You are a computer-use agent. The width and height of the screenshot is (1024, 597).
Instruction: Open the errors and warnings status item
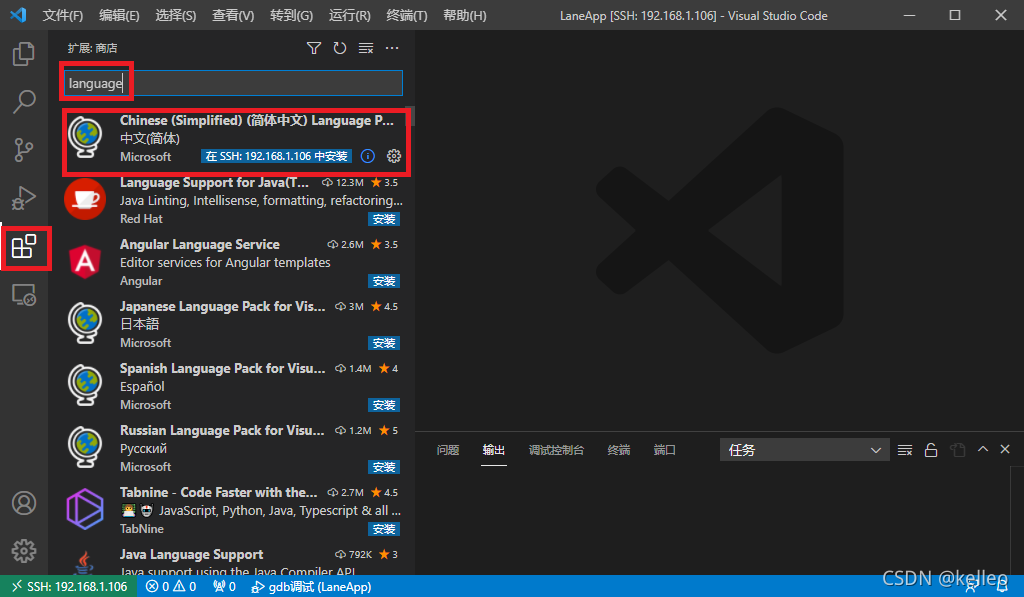point(170,587)
